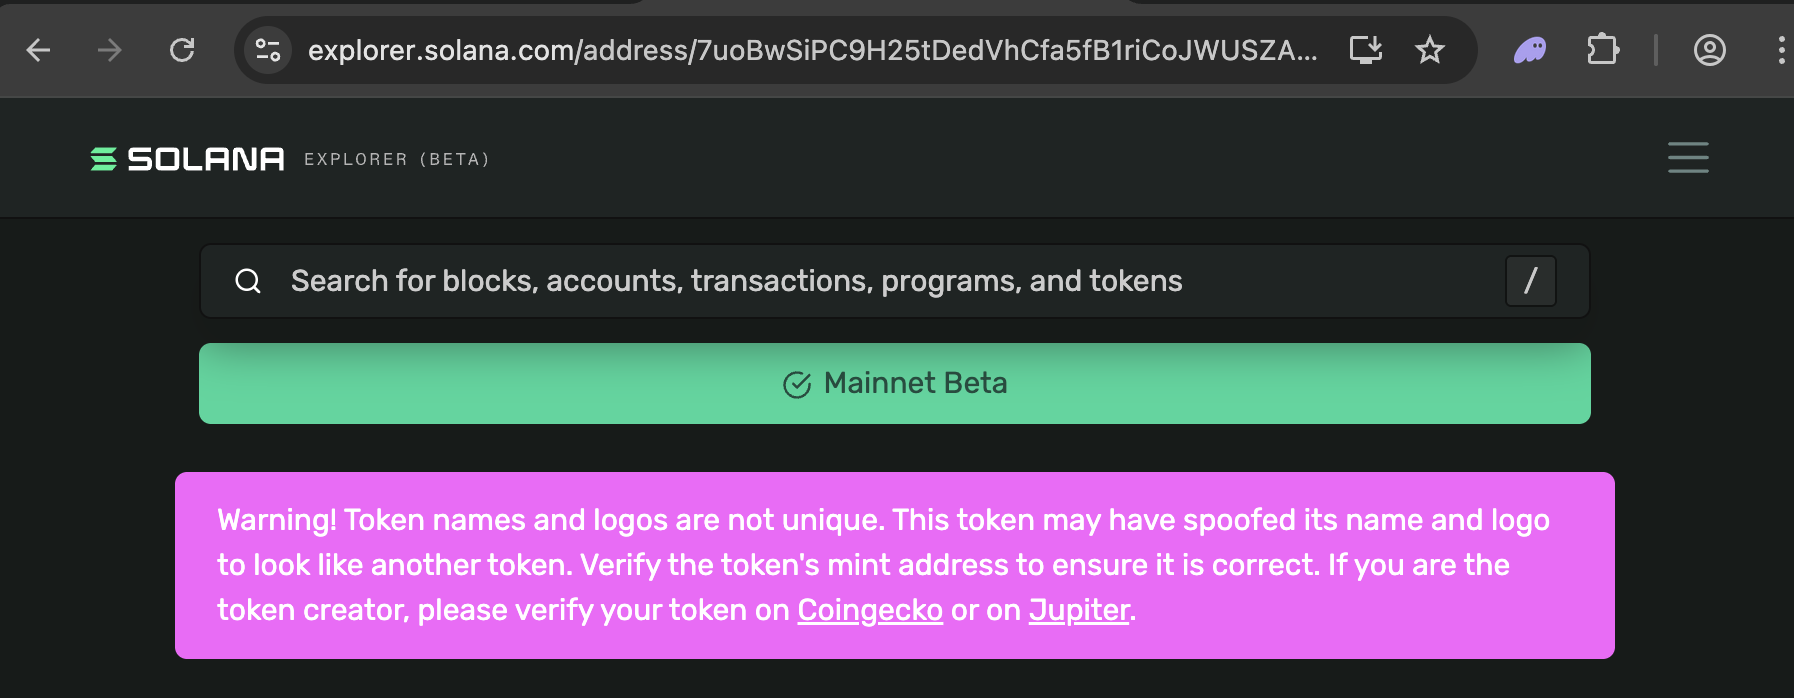
Task: Click the EXPLORER (BETA) label
Action: (x=395, y=159)
